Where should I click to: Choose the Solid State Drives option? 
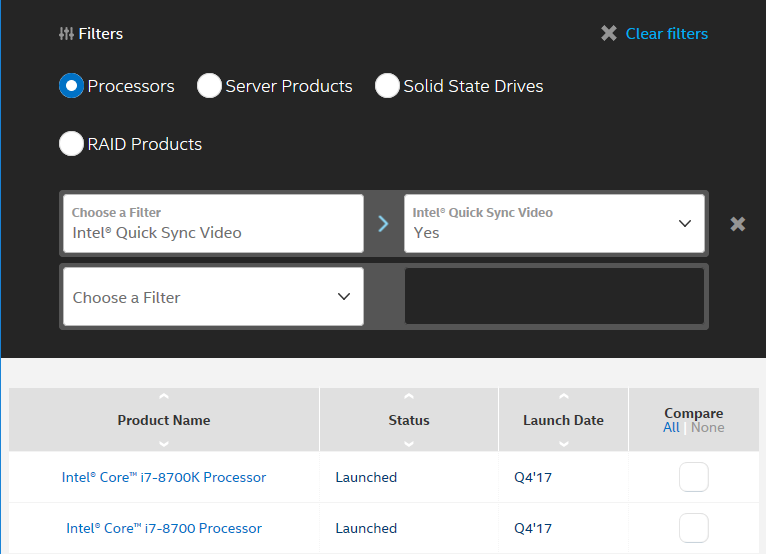(387, 86)
